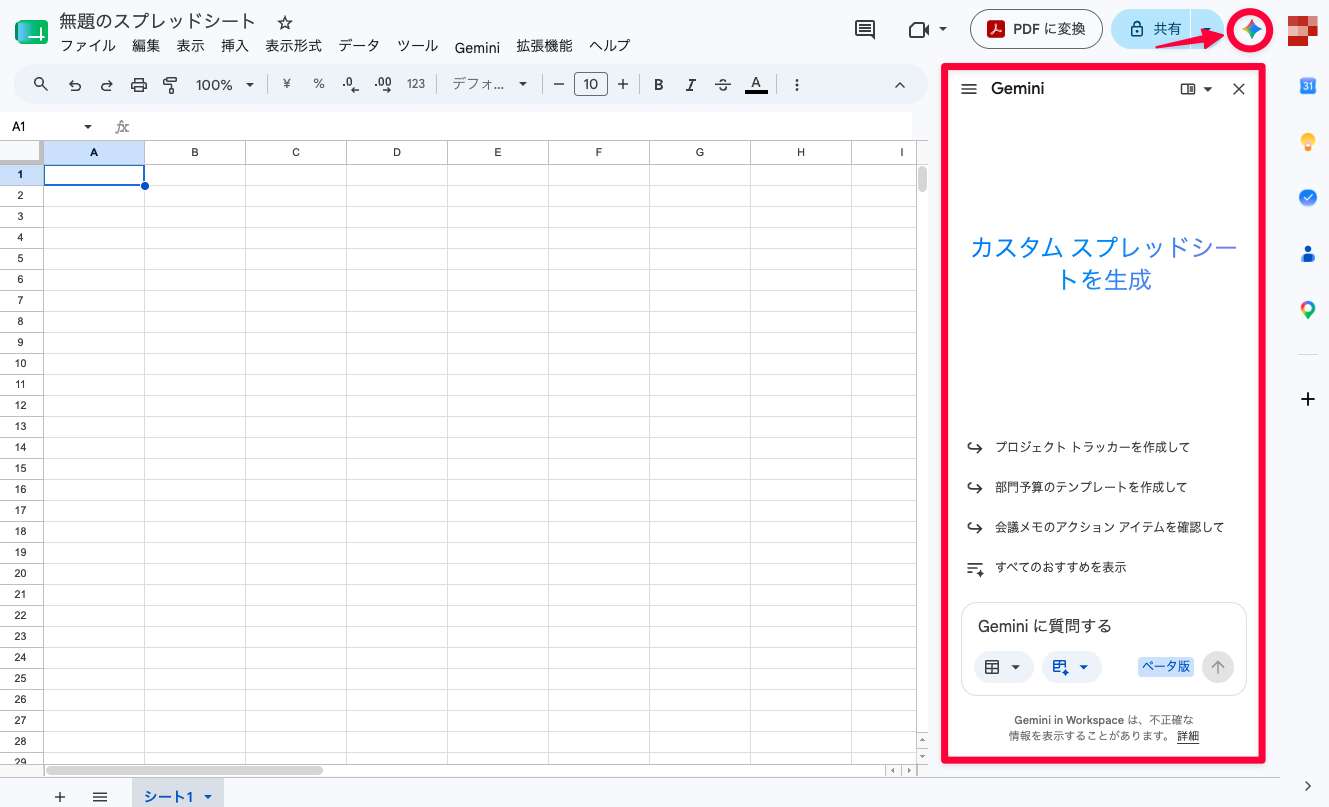Open the Name box dropdown arrow
1329x807 pixels.
tap(88, 127)
